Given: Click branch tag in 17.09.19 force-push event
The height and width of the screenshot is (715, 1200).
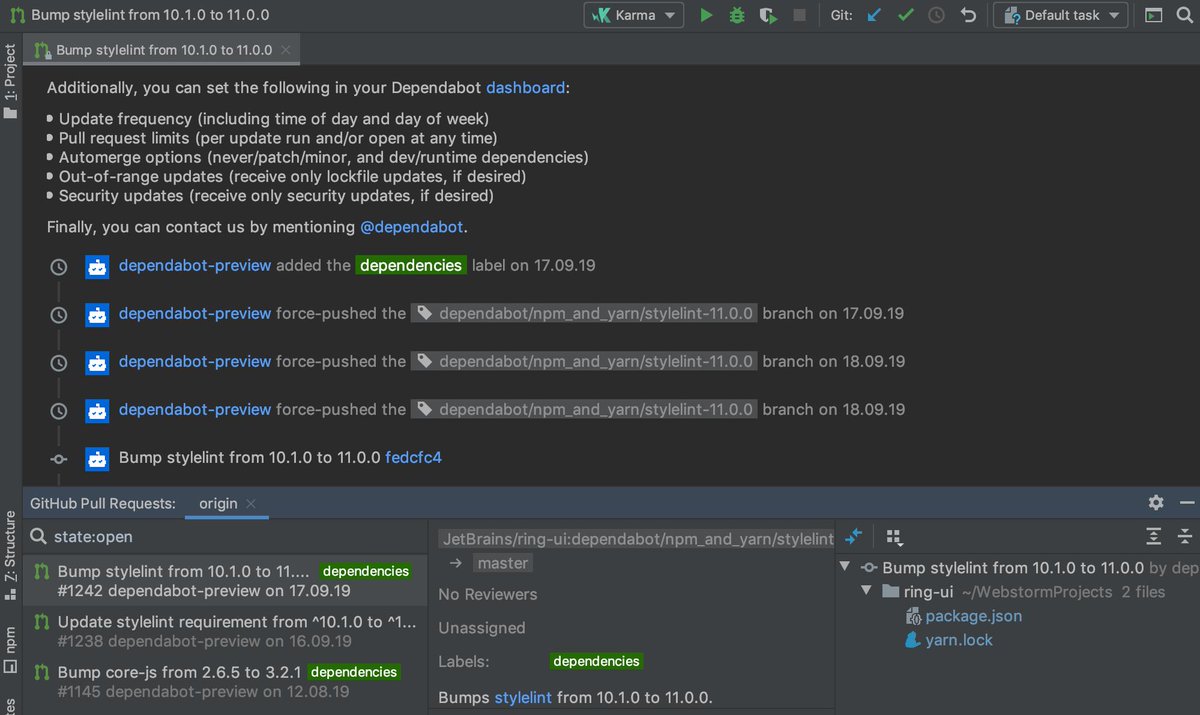Looking at the screenshot, I should point(585,314).
